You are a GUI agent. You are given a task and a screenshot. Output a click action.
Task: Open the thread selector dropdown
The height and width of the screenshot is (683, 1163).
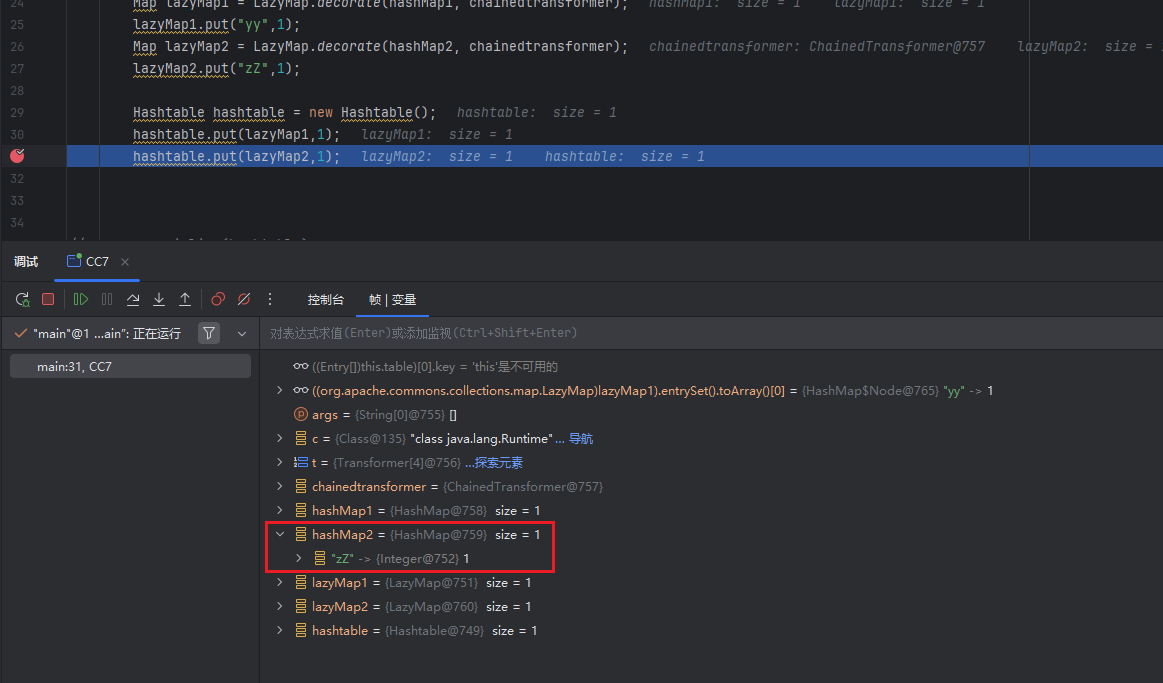(241, 333)
